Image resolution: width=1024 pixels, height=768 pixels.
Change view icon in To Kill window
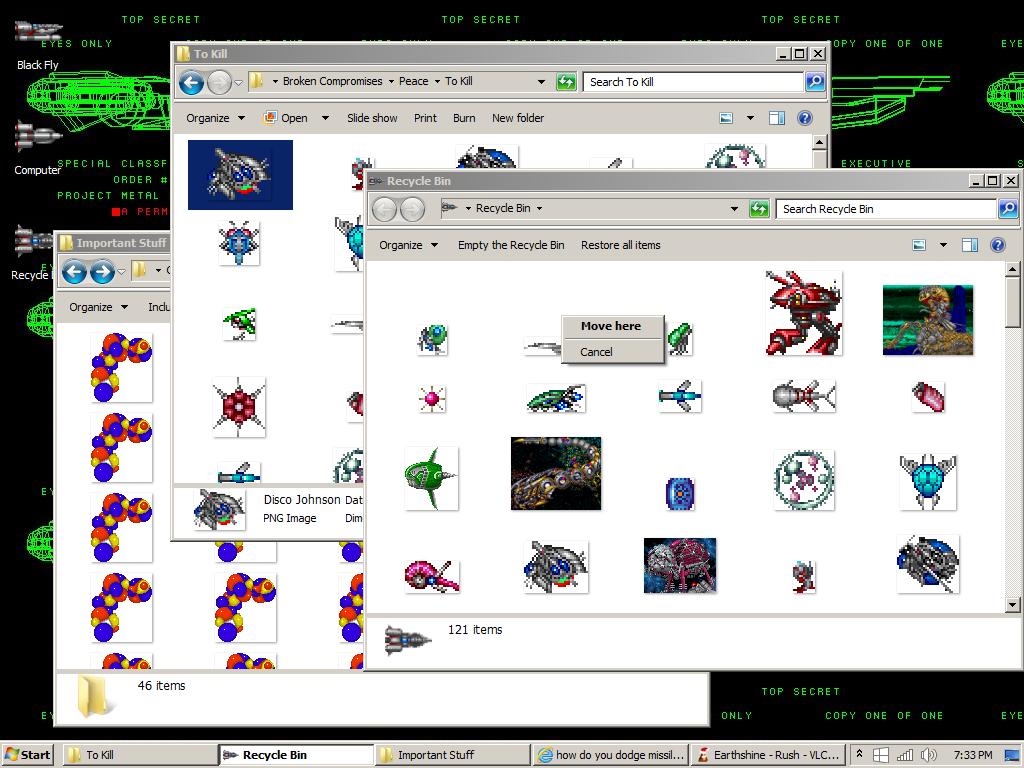click(x=726, y=118)
